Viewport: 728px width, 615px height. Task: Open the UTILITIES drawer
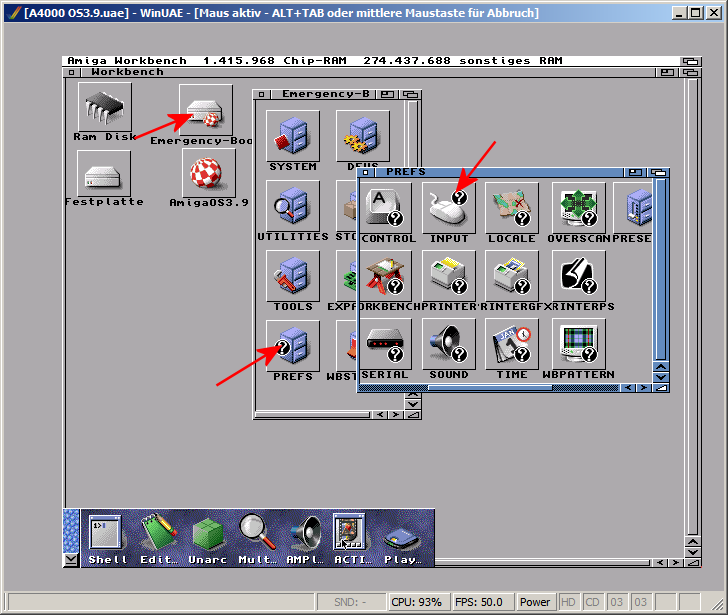pos(292,206)
